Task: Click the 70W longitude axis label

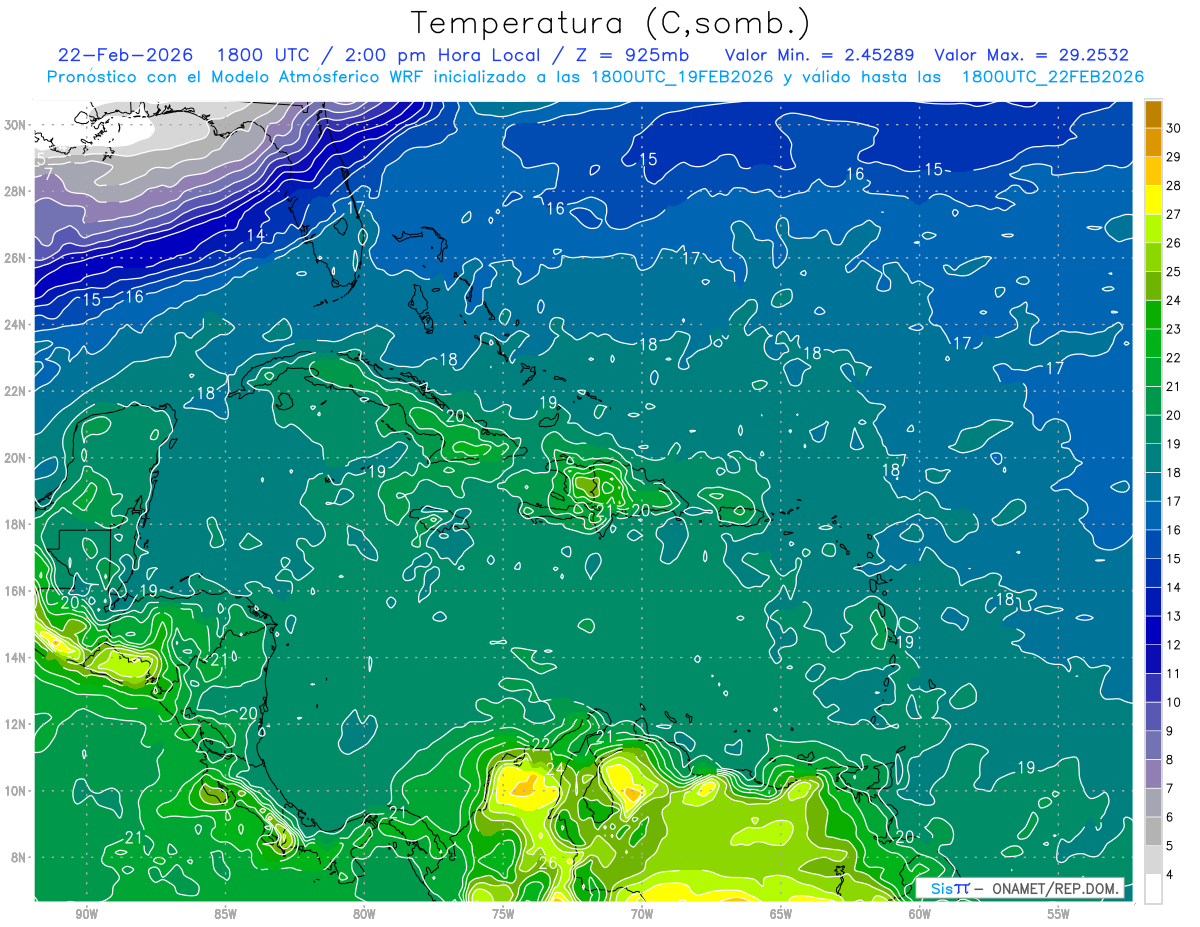Action: coord(642,914)
